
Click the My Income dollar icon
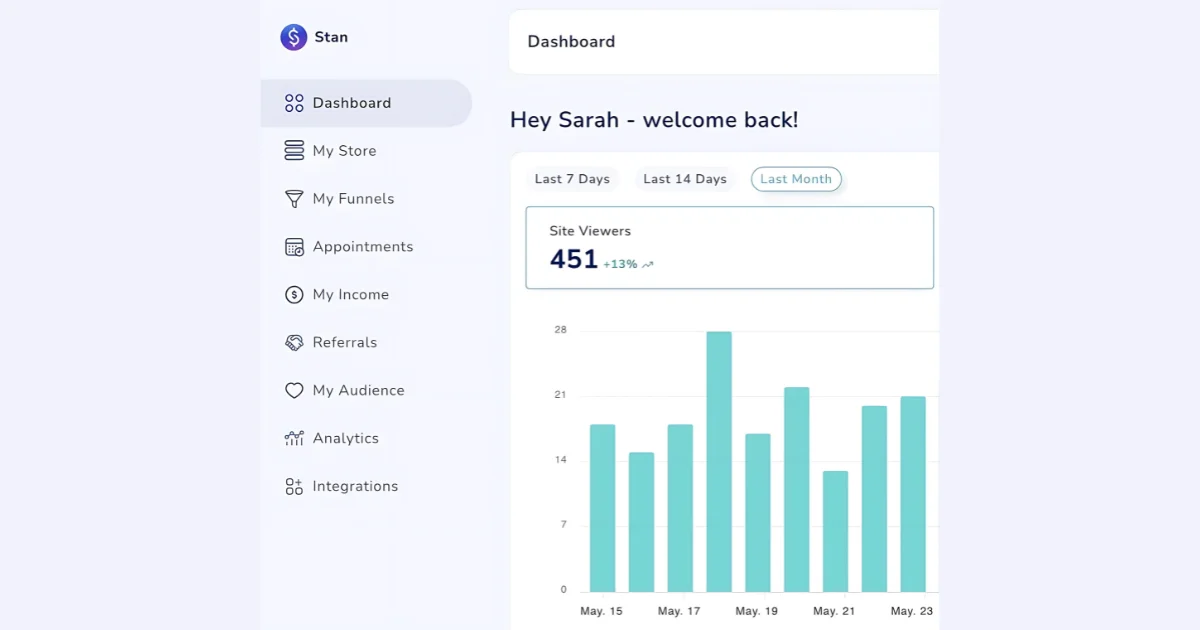click(294, 295)
